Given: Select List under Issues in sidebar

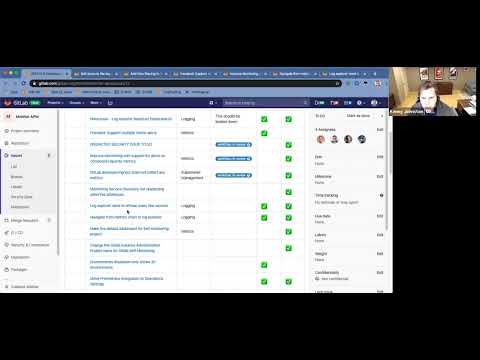Looking at the screenshot, I should point(14,166).
